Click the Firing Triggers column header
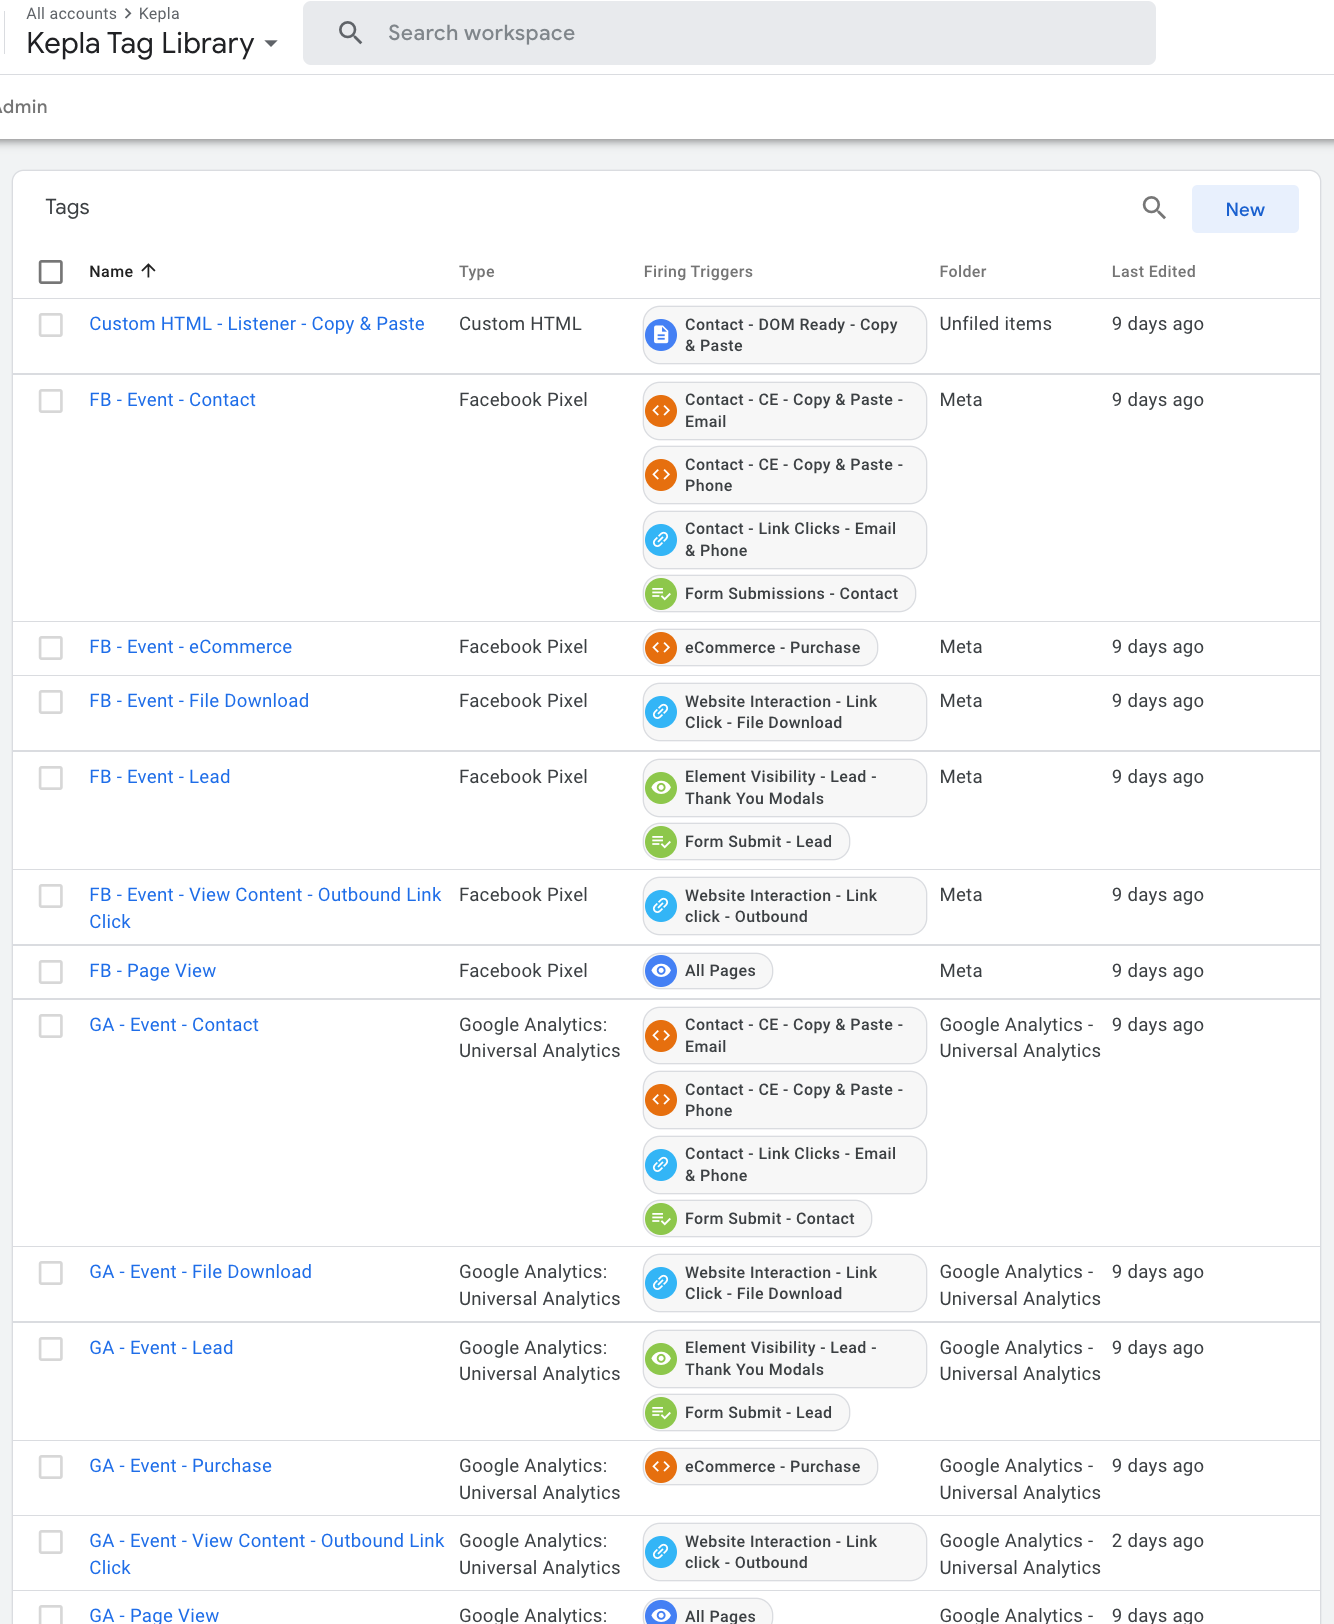The width and height of the screenshot is (1334, 1624). coord(698,272)
